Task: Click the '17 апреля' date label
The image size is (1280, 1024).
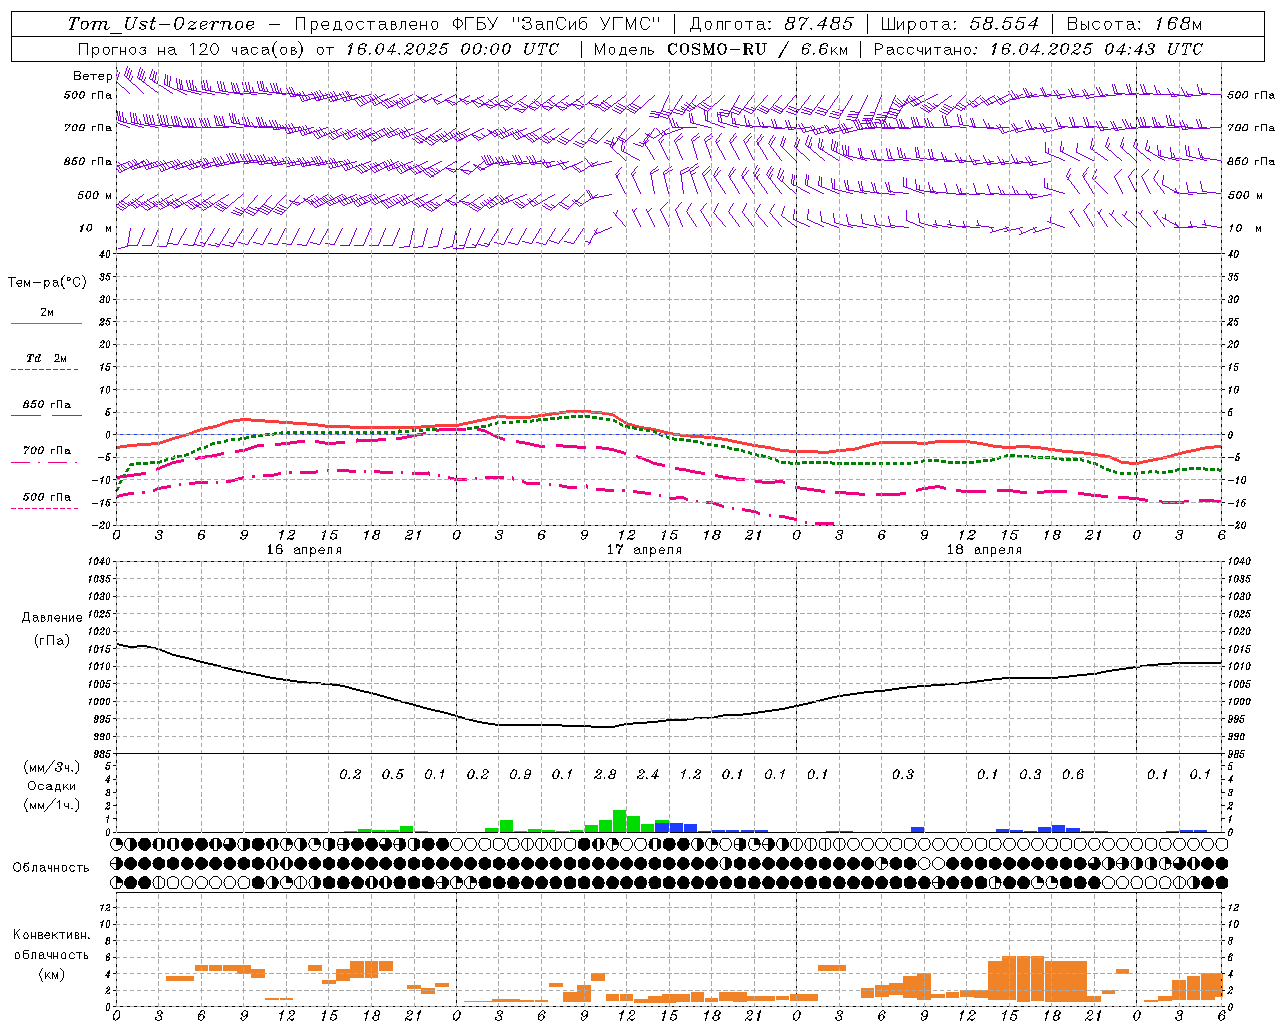Action: click(x=644, y=550)
